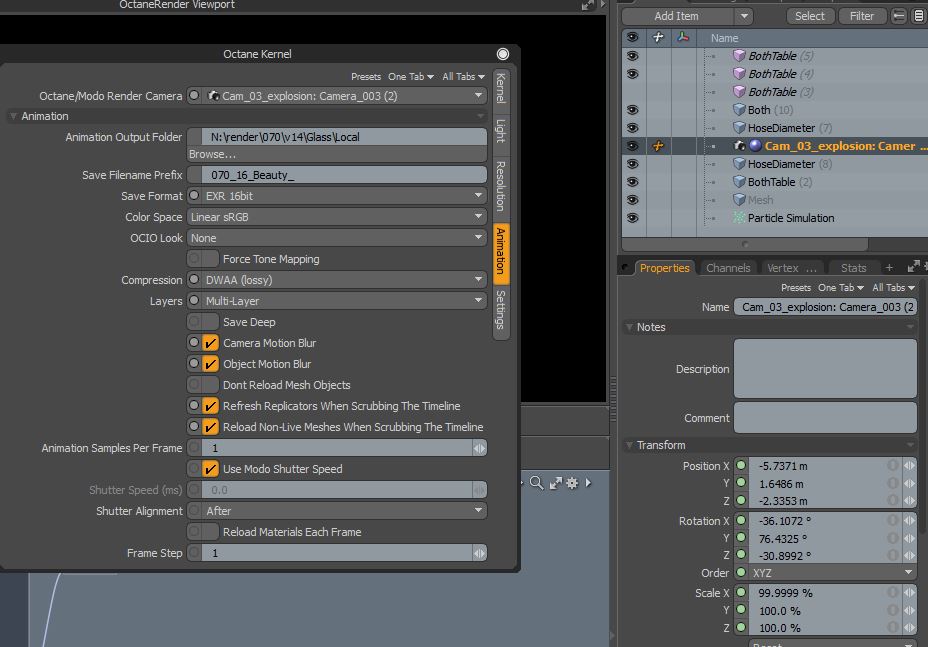Toggle visibility eye of Both (10)
This screenshot has height=647, width=928.
[633, 110]
